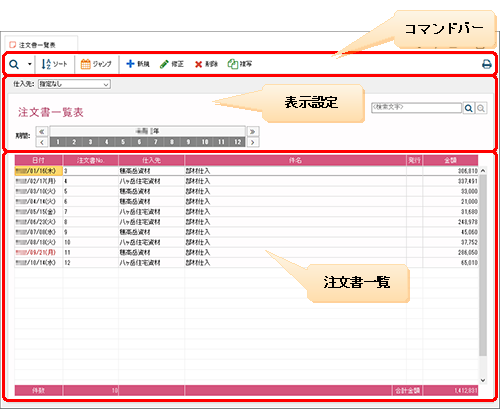Select month 12 in the period bar

coord(237,142)
